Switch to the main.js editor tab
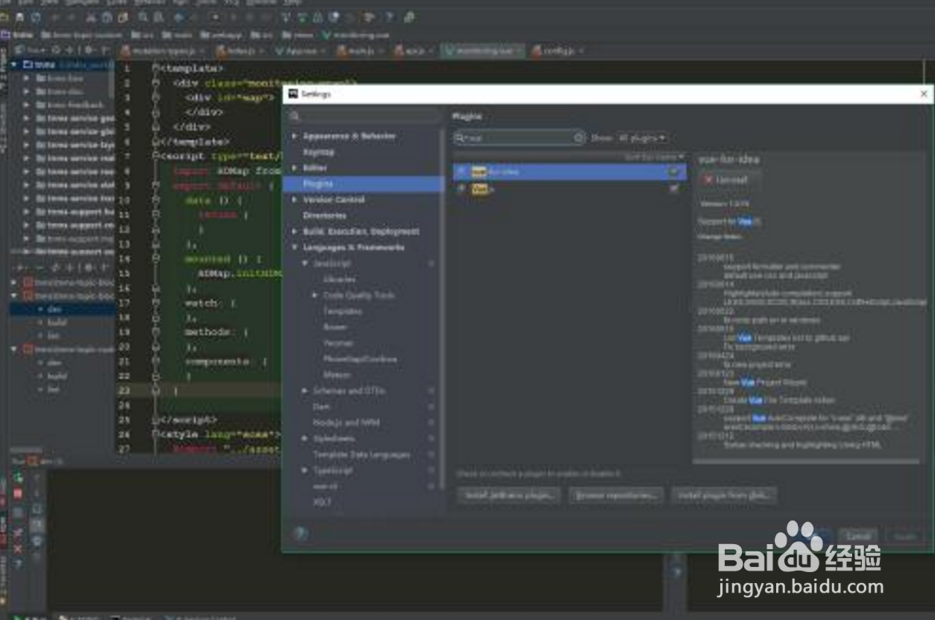The image size is (935, 620). (360, 51)
